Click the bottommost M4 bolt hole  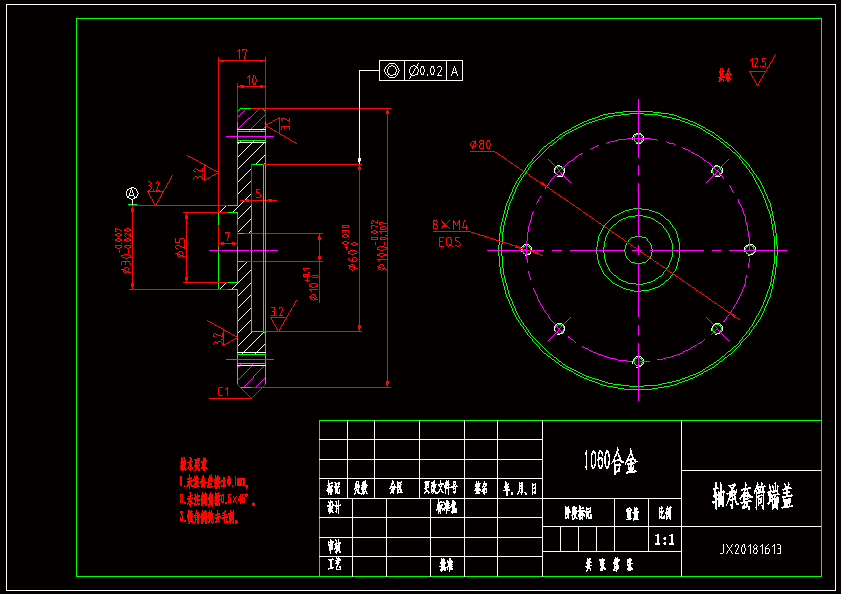point(638,360)
